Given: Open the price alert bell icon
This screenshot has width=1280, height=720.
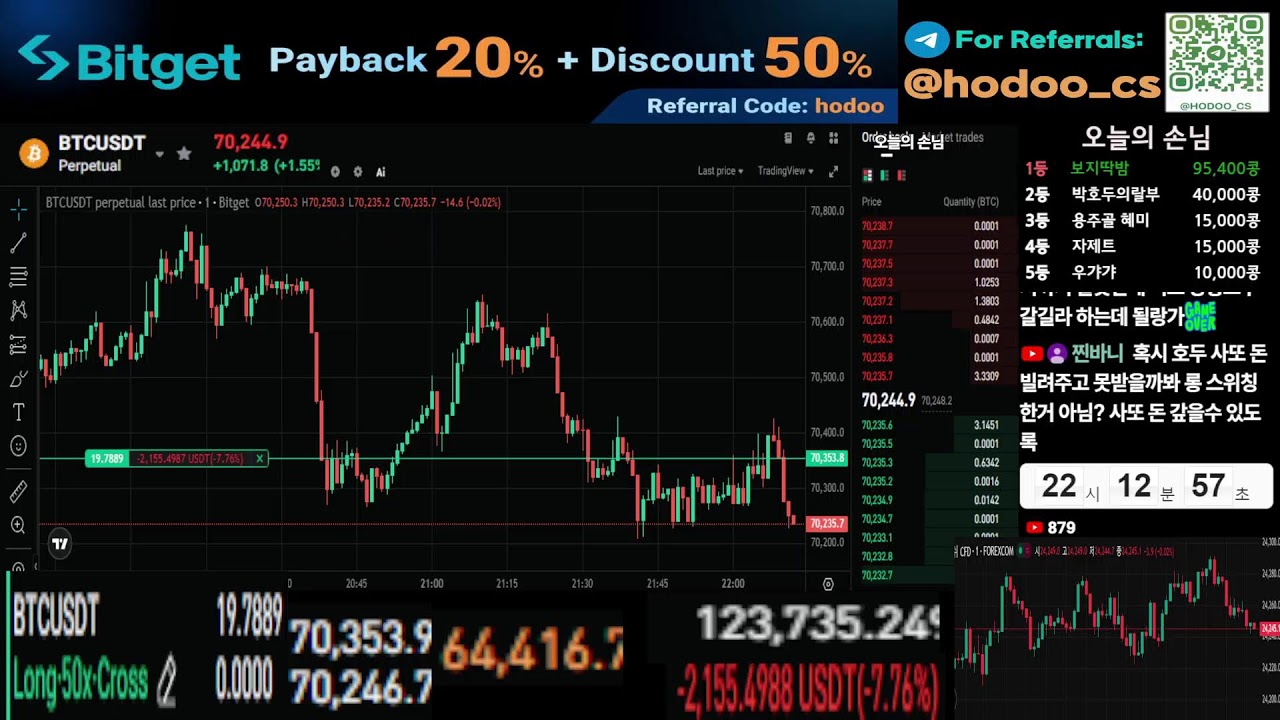Looking at the screenshot, I should [810, 138].
